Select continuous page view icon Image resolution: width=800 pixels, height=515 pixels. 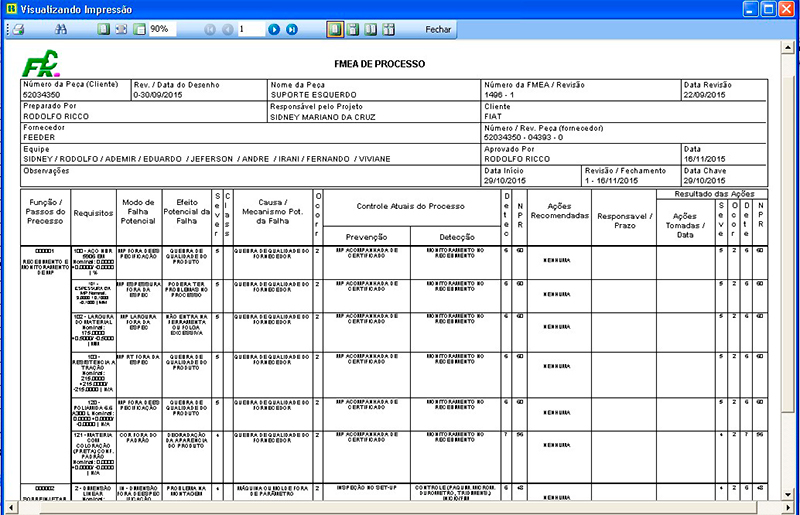pyautogui.click(x=353, y=30)
